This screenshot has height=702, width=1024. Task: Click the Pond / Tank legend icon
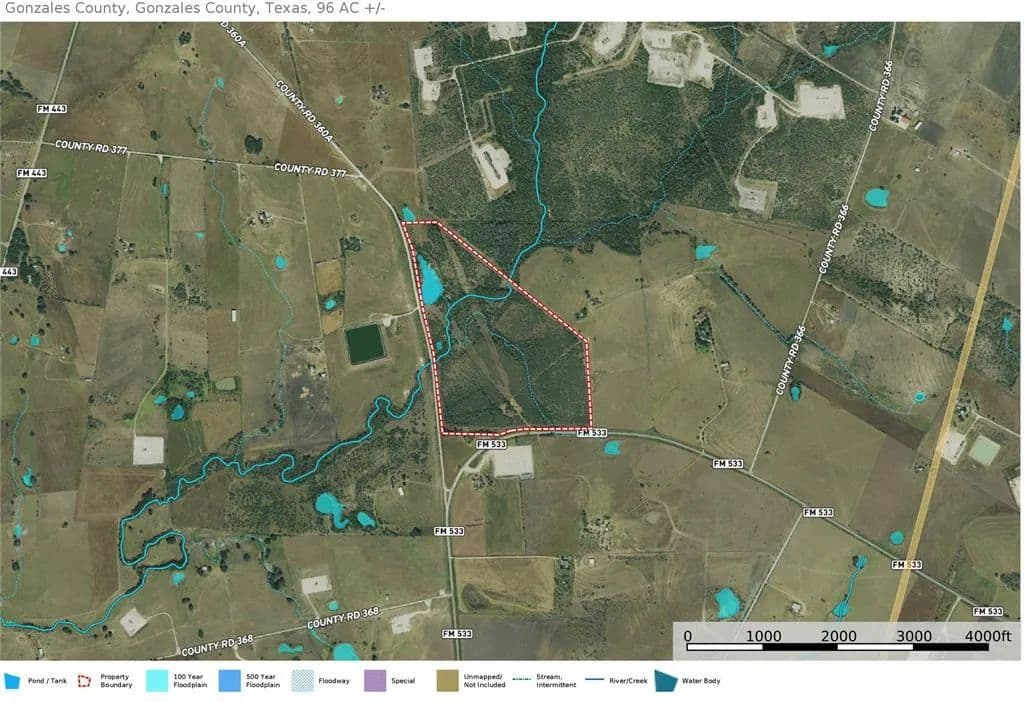point(13,681)
